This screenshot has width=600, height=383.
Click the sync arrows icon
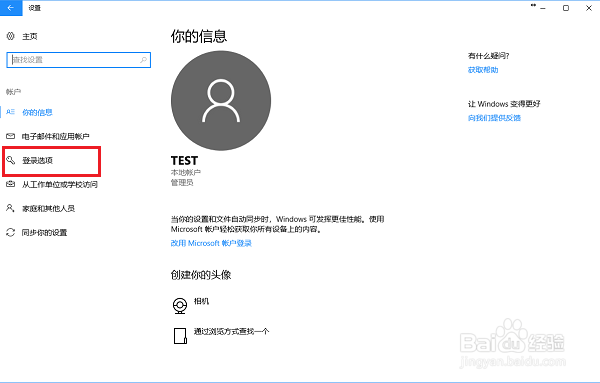coord(11,232)
